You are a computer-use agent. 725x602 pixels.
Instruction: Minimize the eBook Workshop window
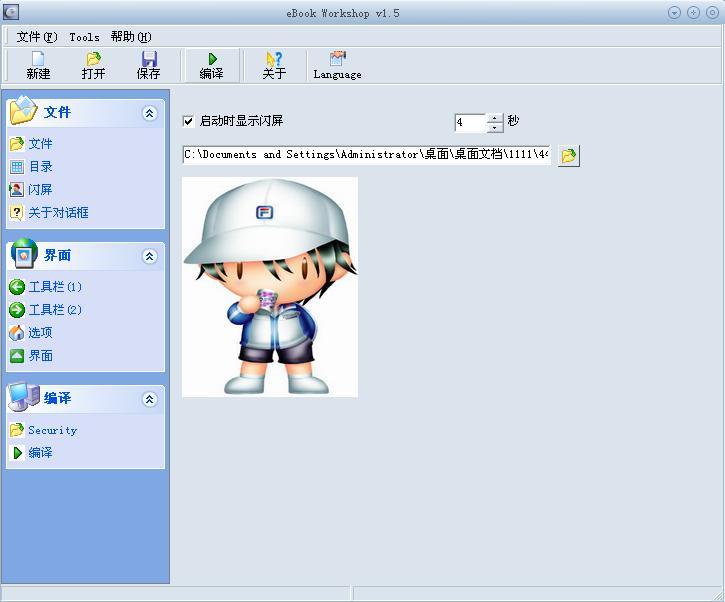click(675, 12)
